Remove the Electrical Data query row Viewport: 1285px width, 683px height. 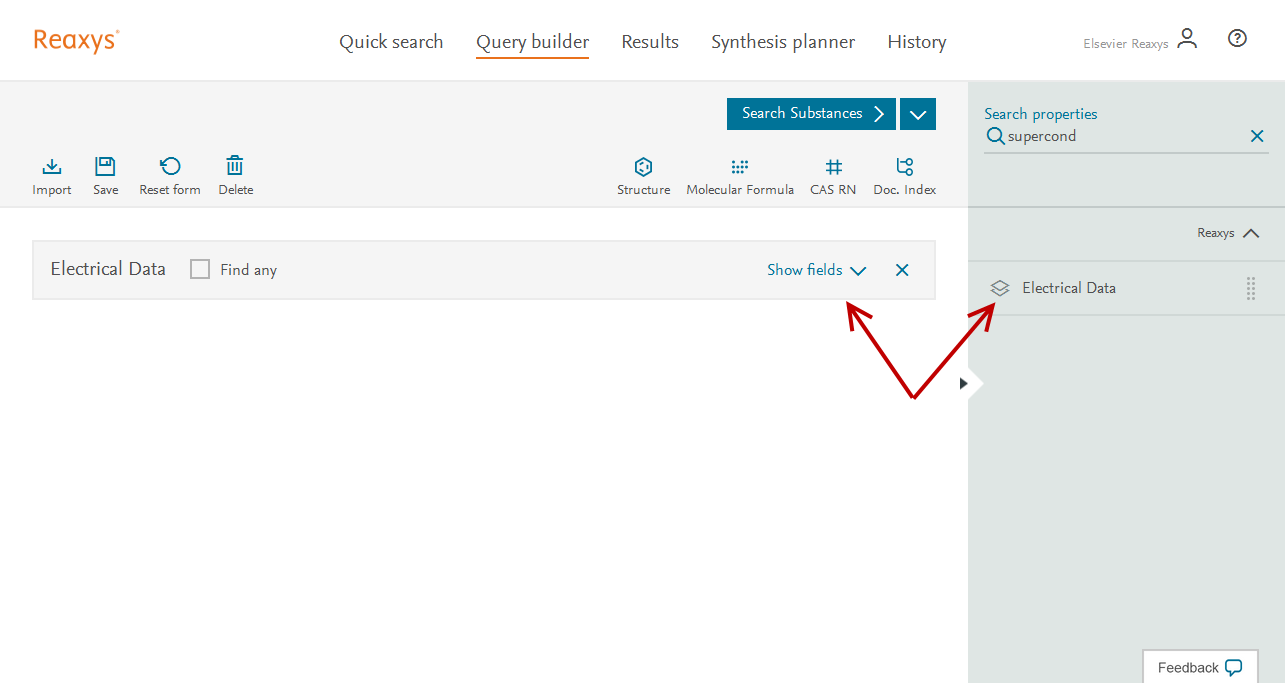(x=902, y=270)
